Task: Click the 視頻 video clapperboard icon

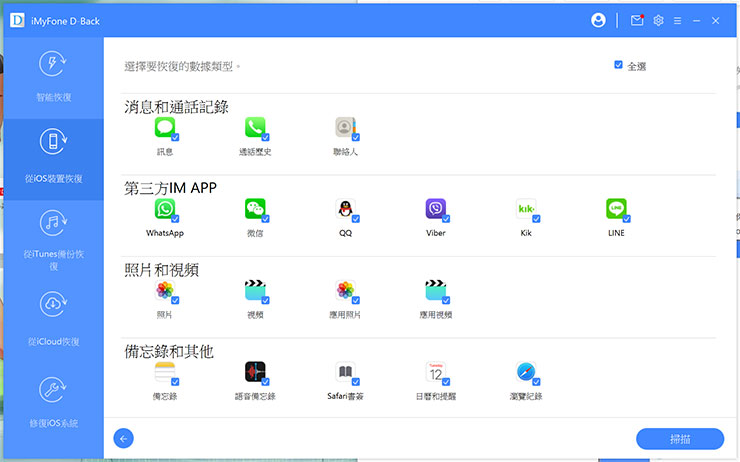Action: point(255,290)
